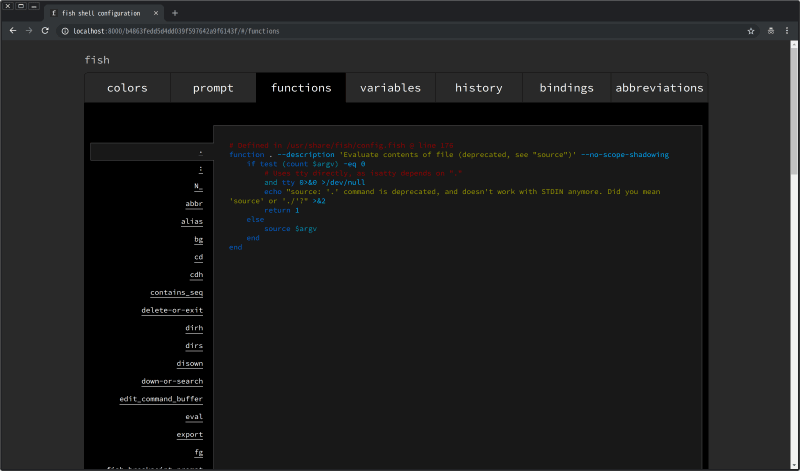Select the fg function

pyautogui.click(x=198, y=453)
